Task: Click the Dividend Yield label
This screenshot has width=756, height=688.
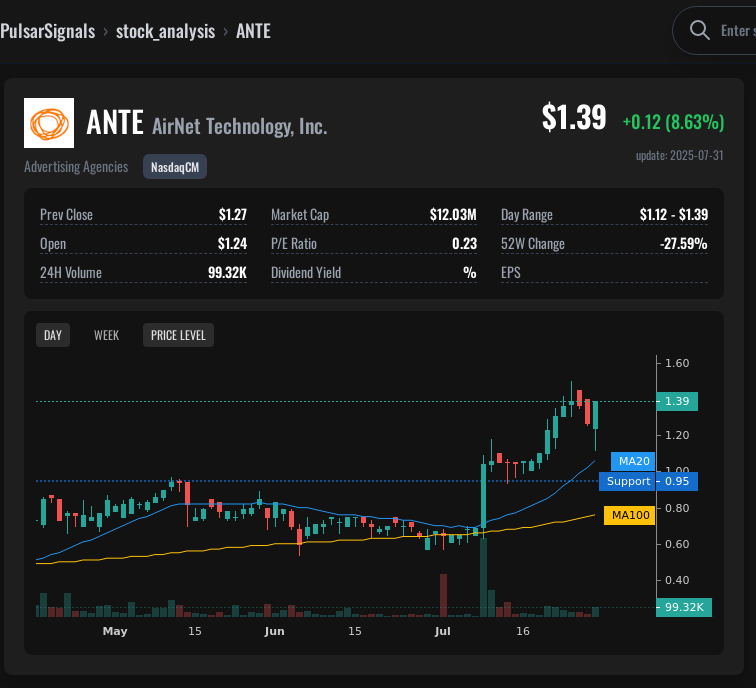Action: (x=306, y=272)
